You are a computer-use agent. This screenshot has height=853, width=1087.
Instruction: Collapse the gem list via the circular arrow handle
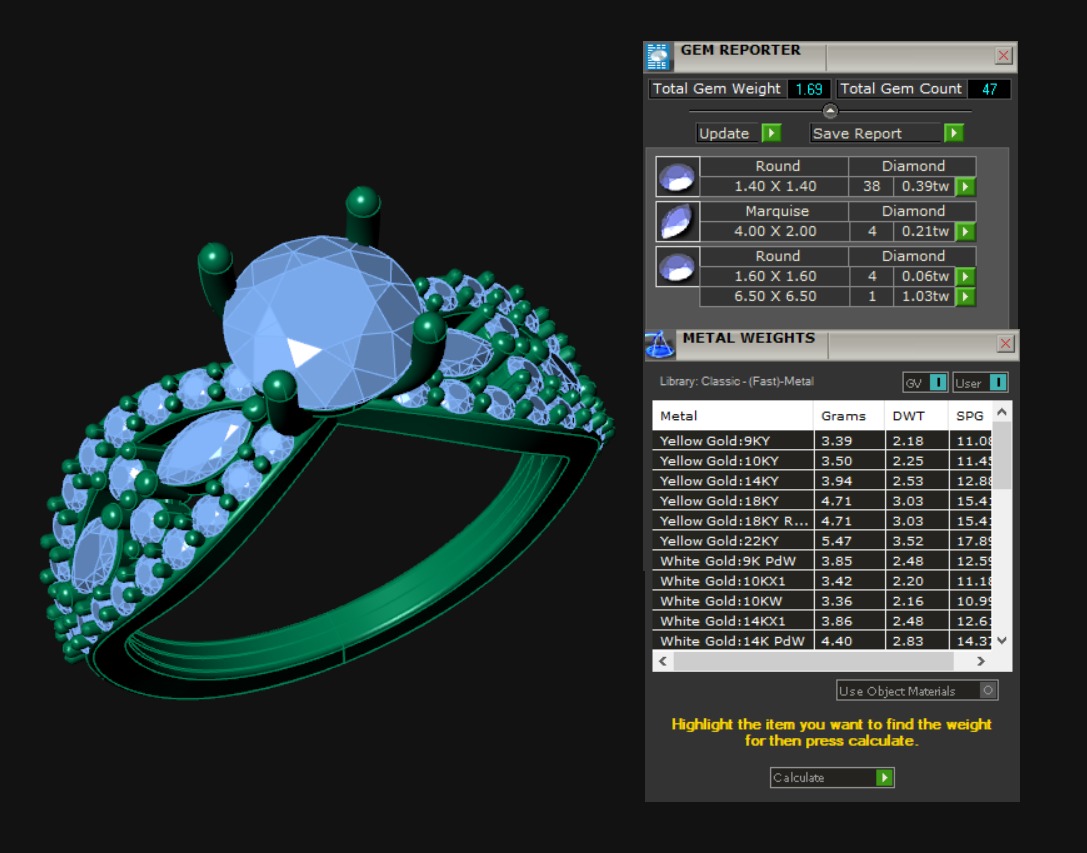click(x=830, y=111)
